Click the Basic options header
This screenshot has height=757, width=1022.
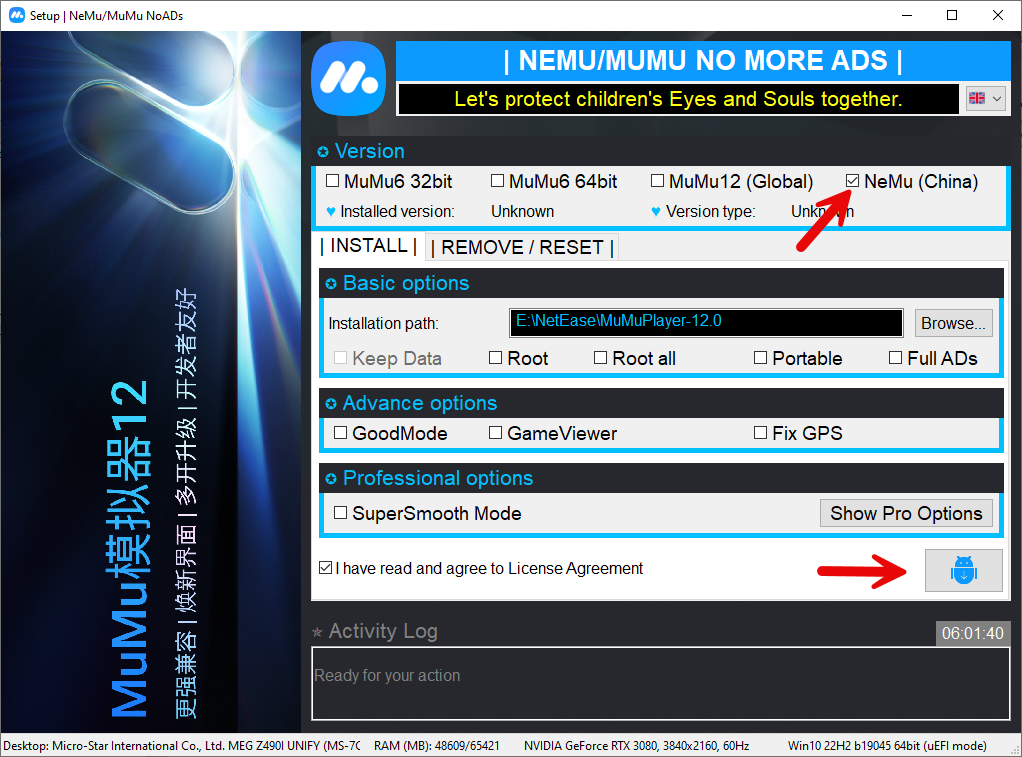(661, 283)
